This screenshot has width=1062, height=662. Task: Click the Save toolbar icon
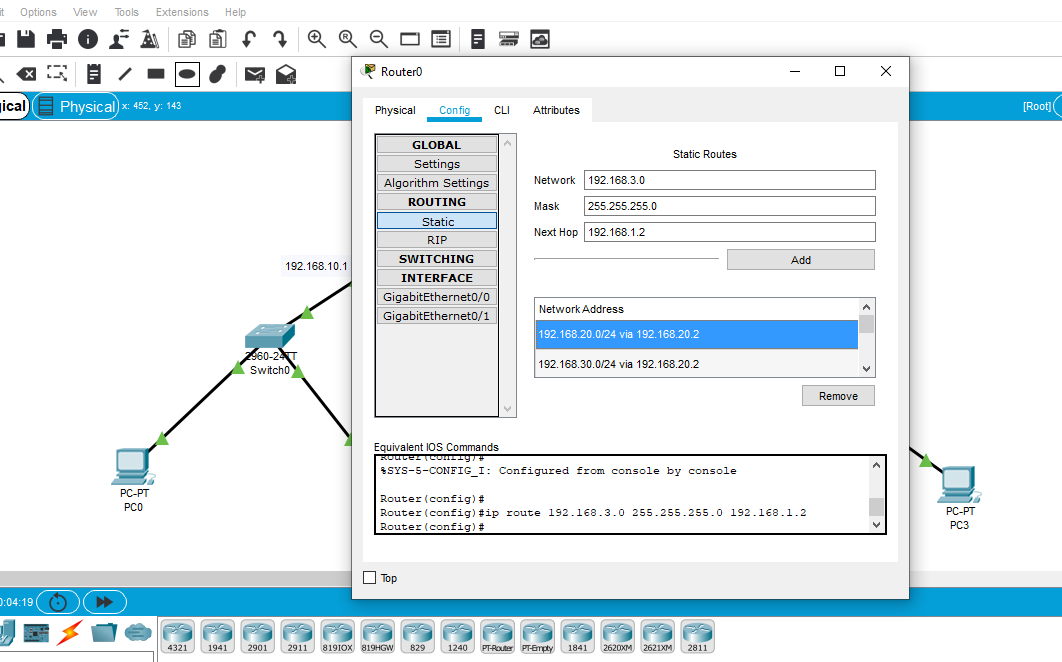(27, 39)
